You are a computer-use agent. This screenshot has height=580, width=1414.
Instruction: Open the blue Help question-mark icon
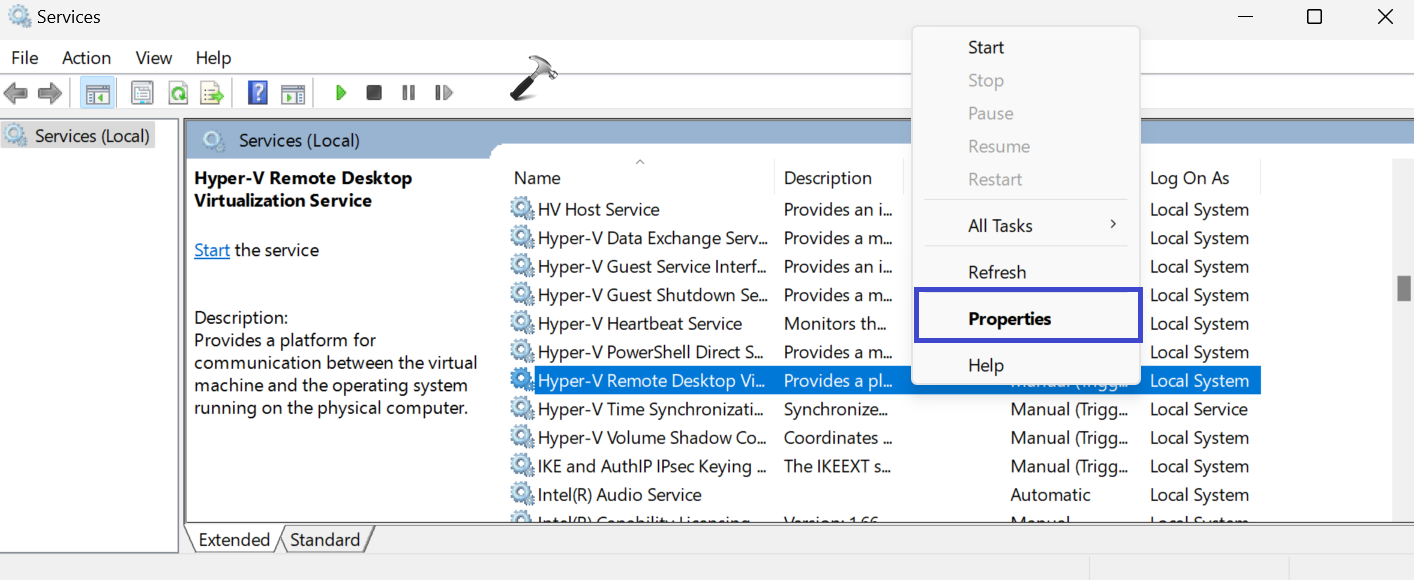pos(258,93)
